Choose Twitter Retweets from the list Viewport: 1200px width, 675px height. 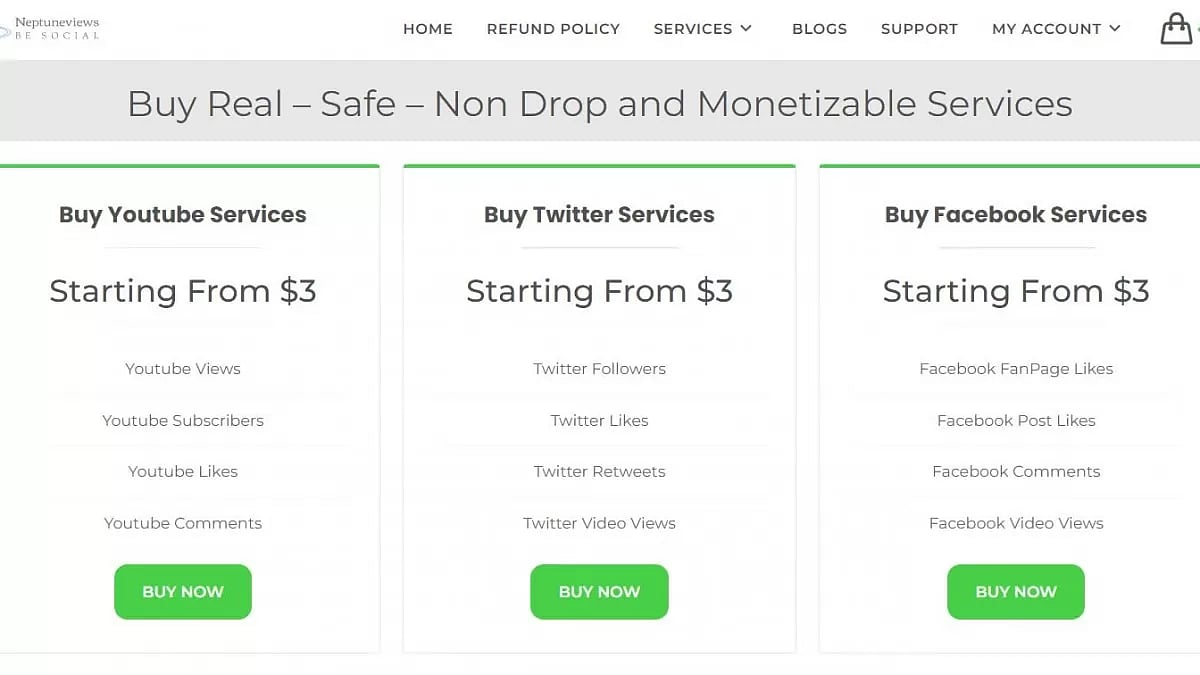599,472
